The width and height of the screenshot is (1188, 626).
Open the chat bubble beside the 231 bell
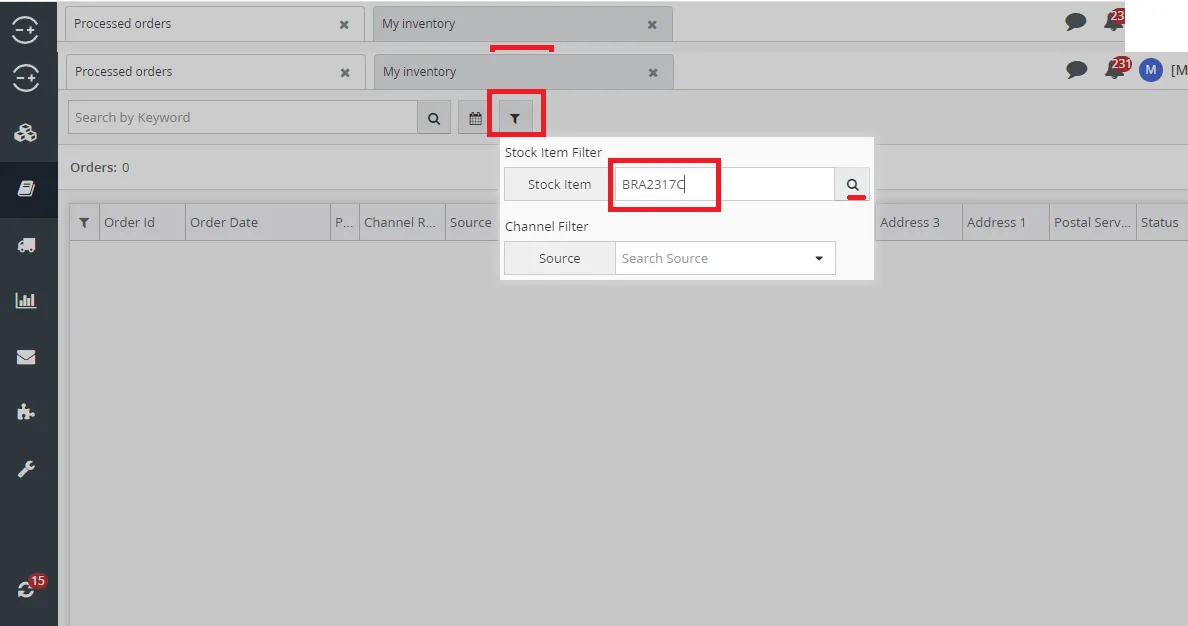1077,70
